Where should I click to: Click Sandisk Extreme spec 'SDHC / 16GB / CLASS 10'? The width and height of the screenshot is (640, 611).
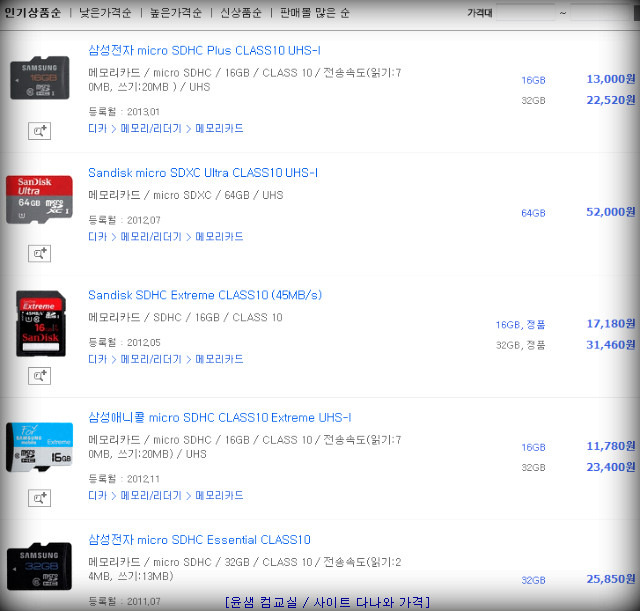tap(218, 318)
